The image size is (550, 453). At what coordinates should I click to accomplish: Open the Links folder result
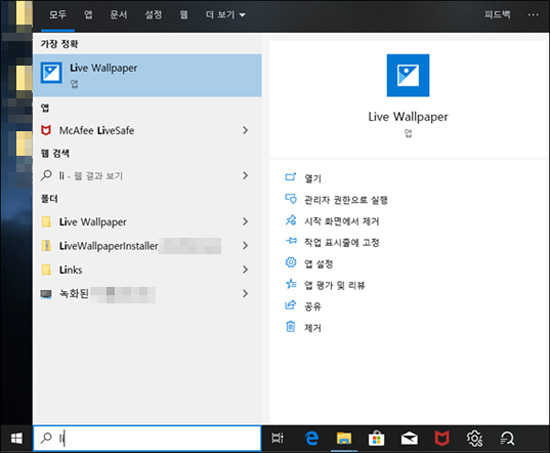click(147, 269)
